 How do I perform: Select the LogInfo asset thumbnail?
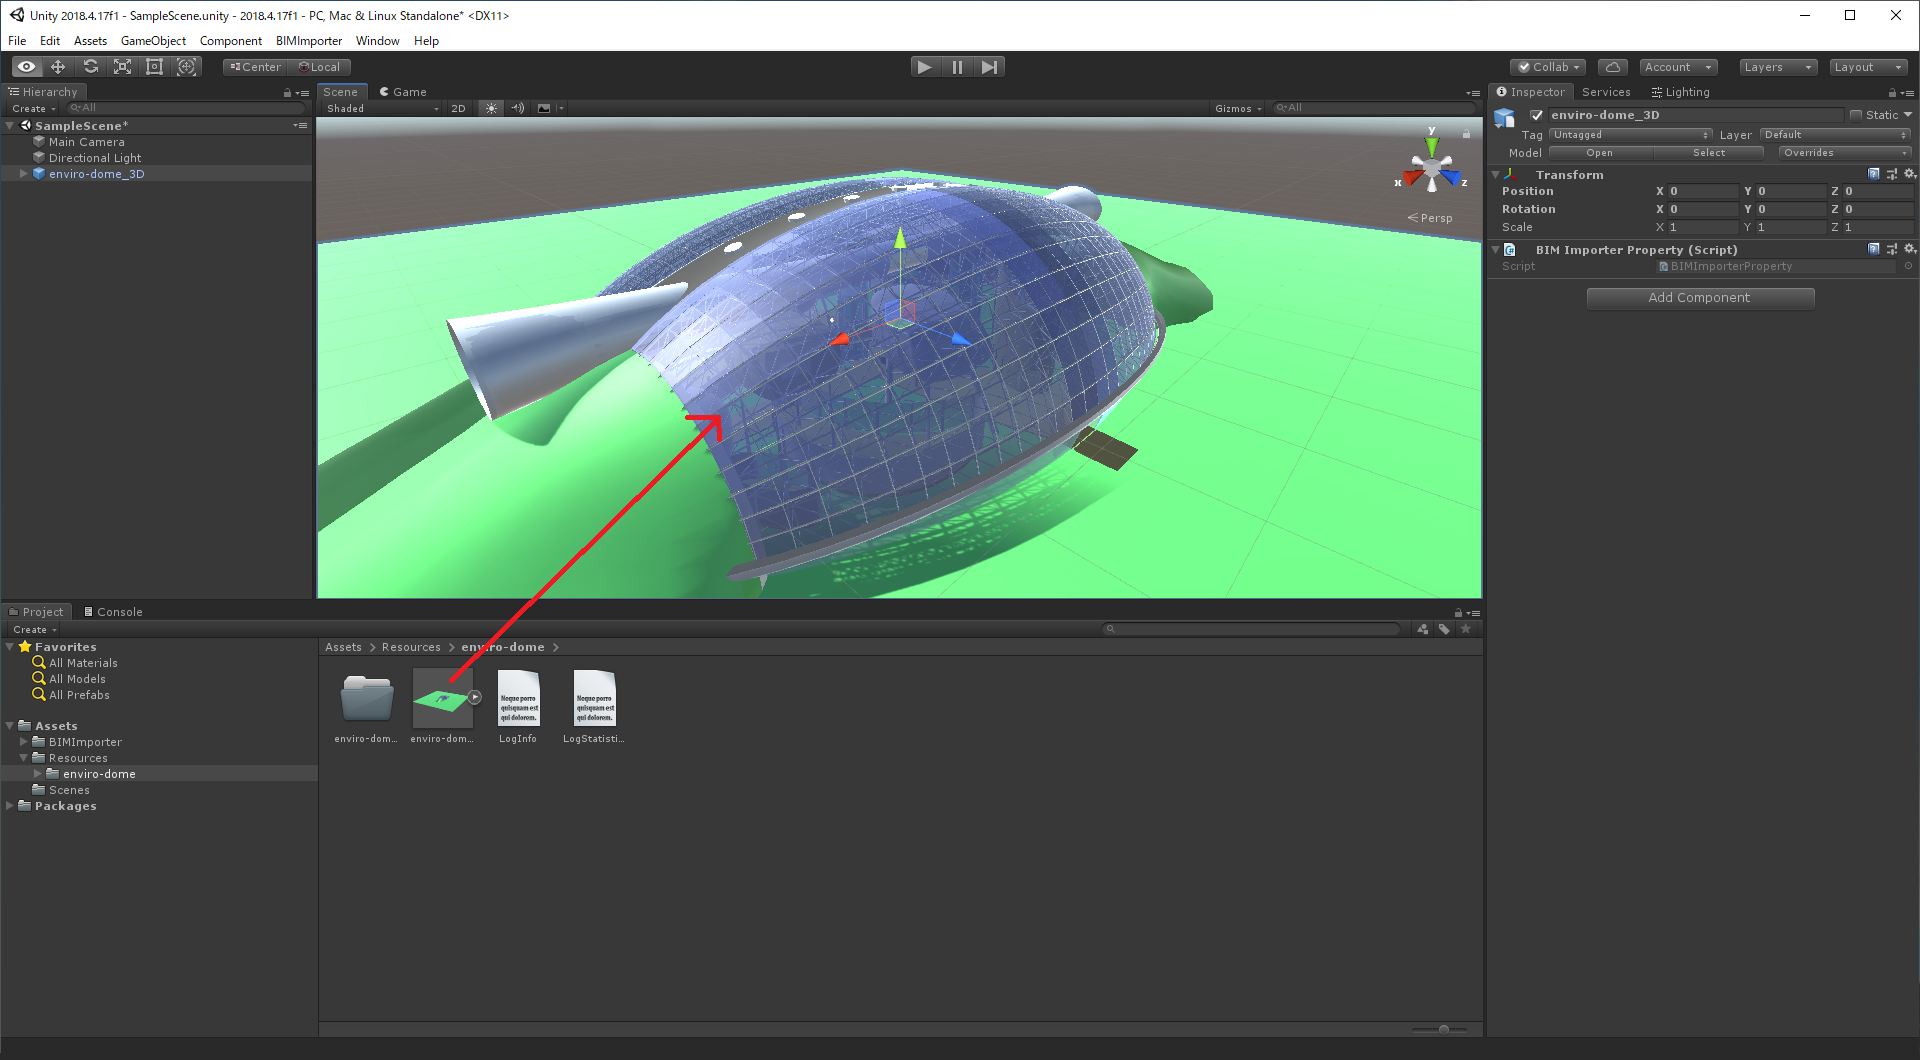518,697
